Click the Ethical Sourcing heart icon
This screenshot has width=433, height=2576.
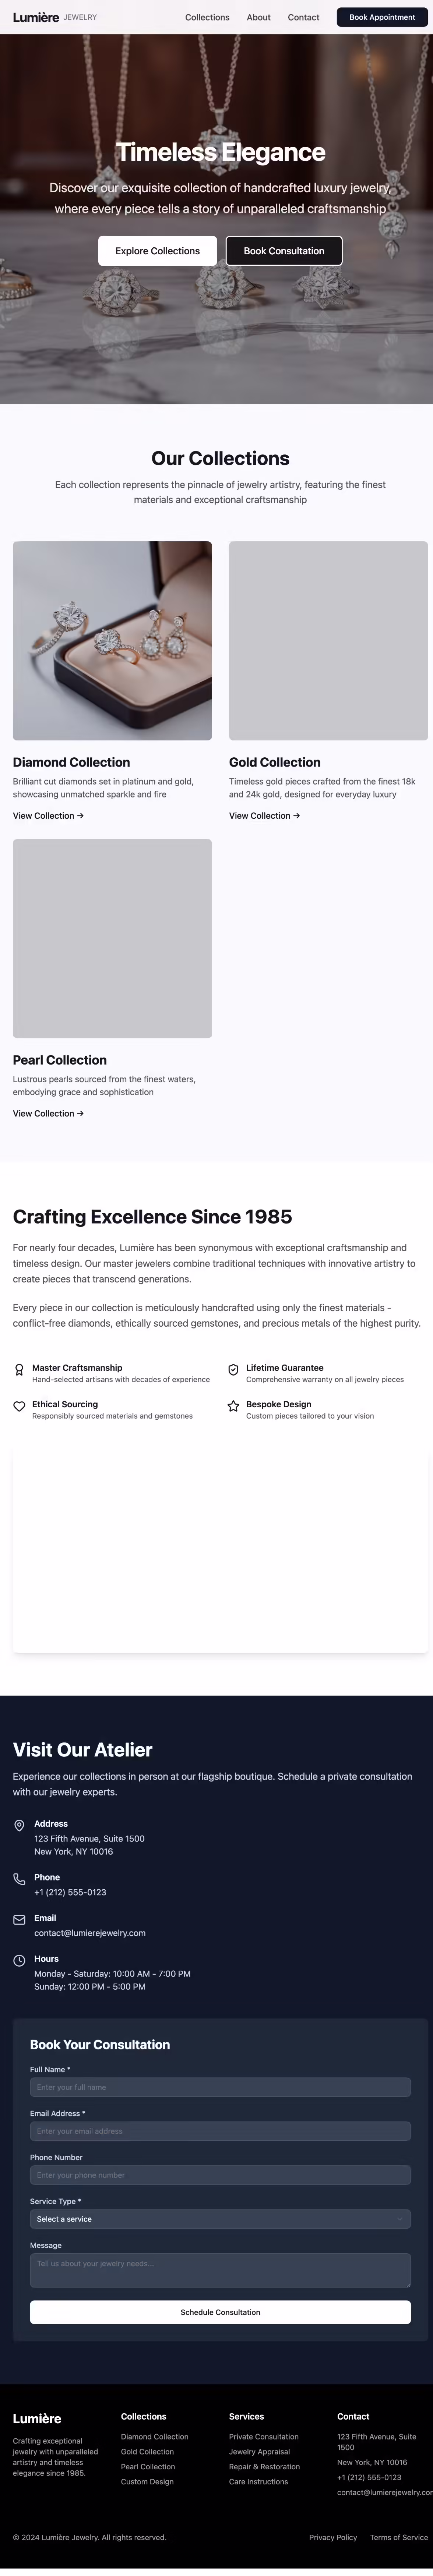[x=19, y=1406]
